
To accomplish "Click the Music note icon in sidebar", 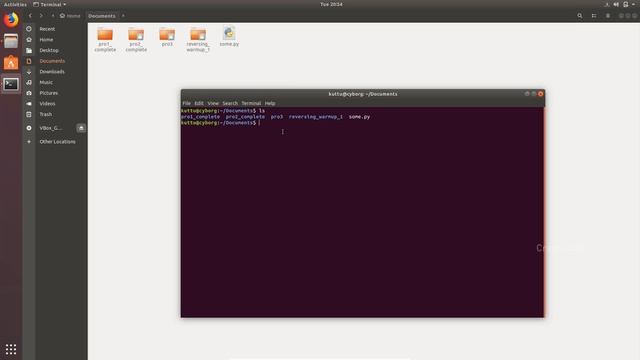I will 29,82.
